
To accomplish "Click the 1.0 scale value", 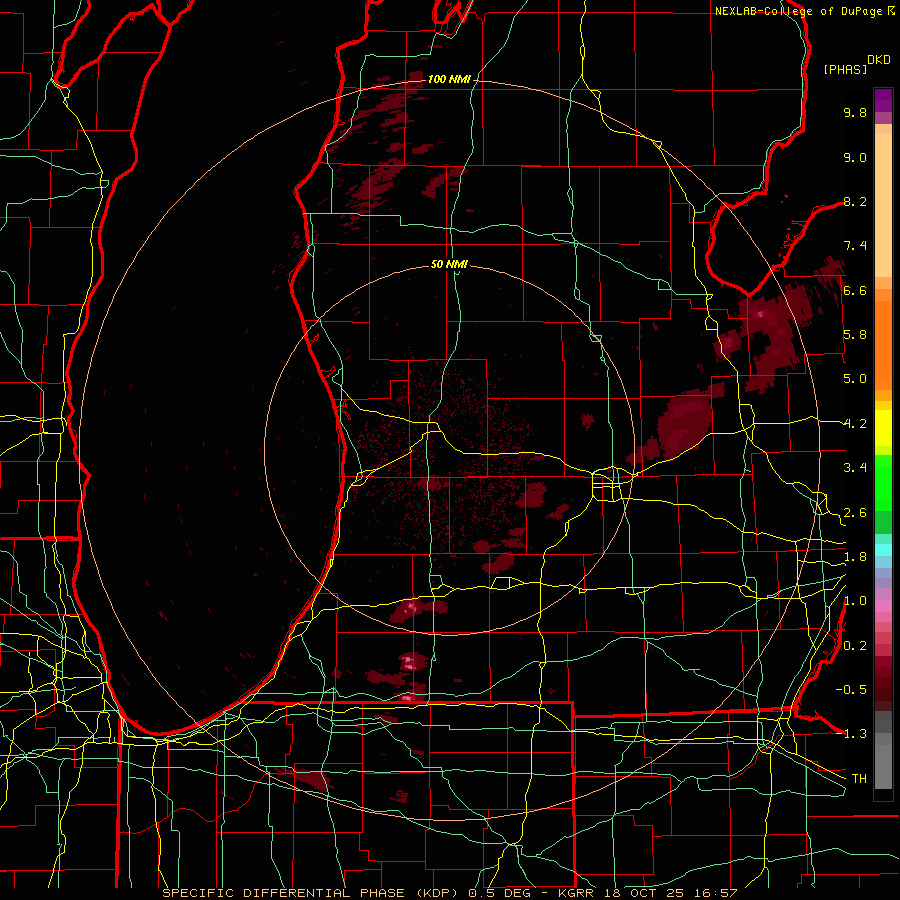I will 855,601.
